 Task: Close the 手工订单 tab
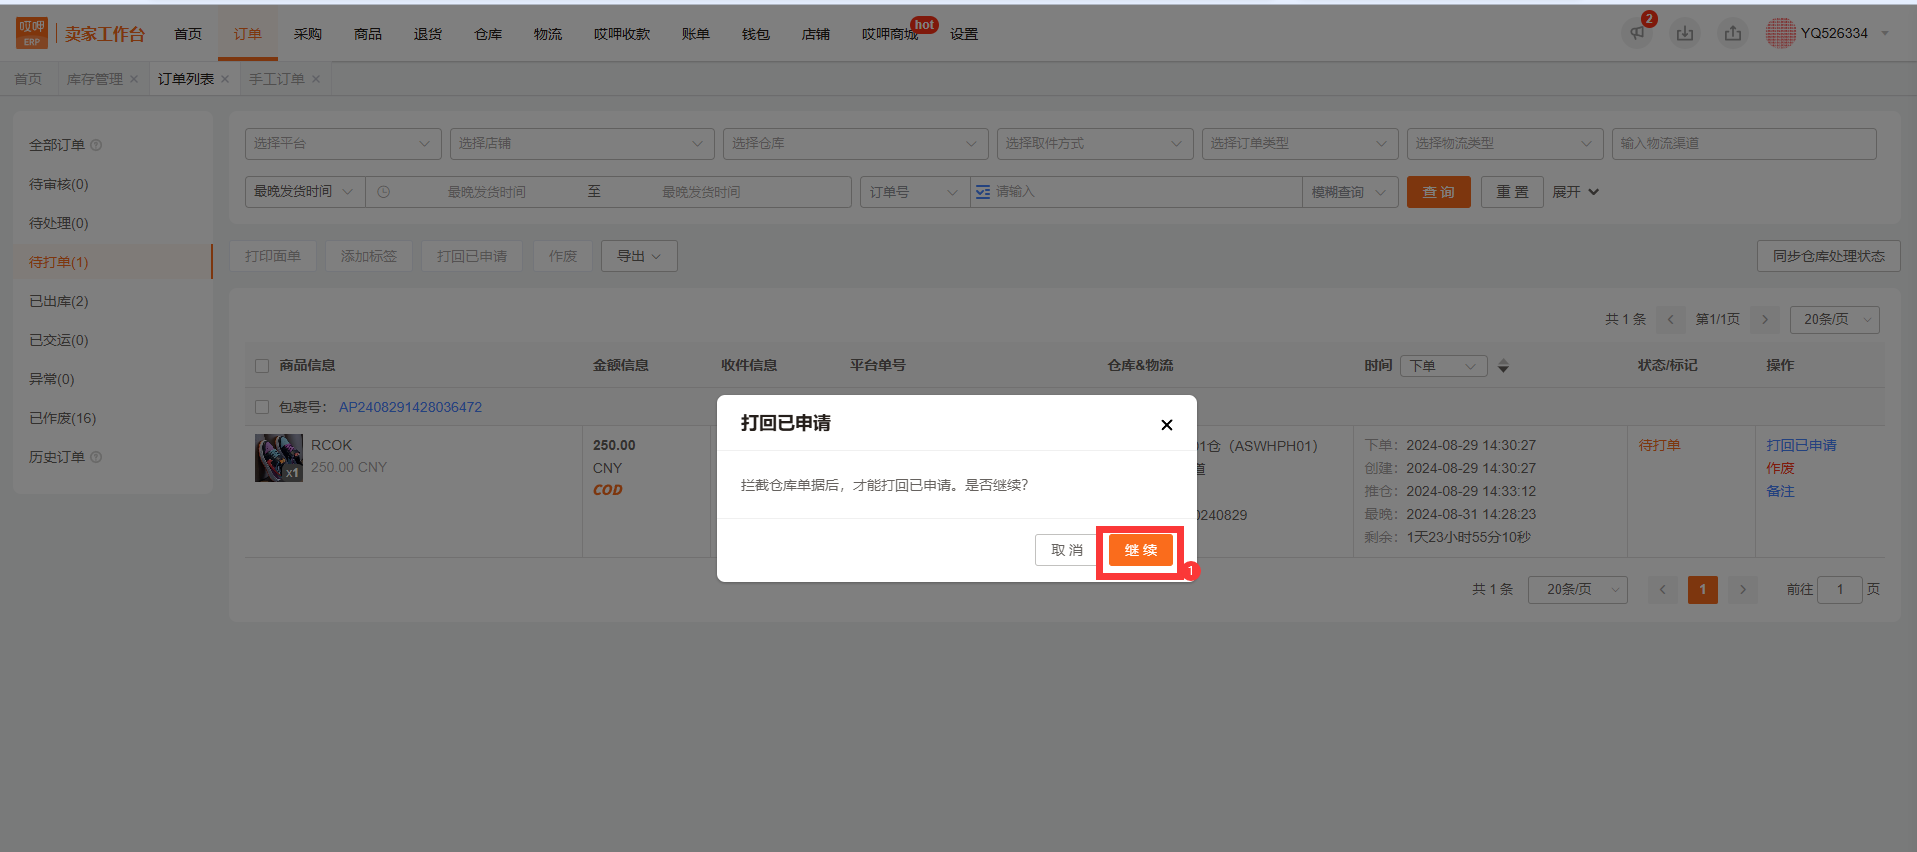(x=316, y=79)
